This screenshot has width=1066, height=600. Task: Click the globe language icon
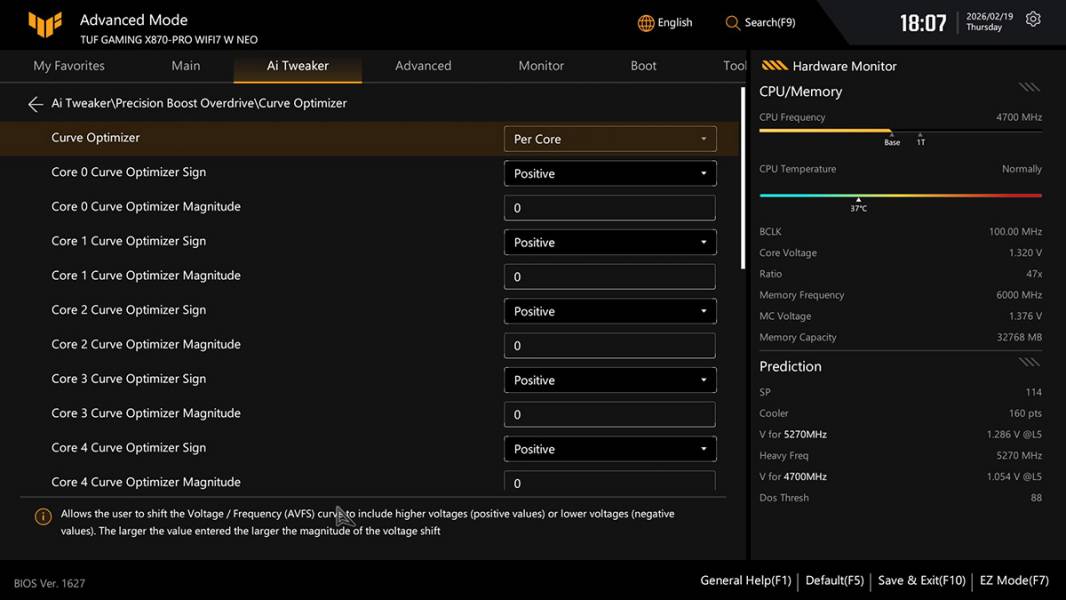(646, 23)
